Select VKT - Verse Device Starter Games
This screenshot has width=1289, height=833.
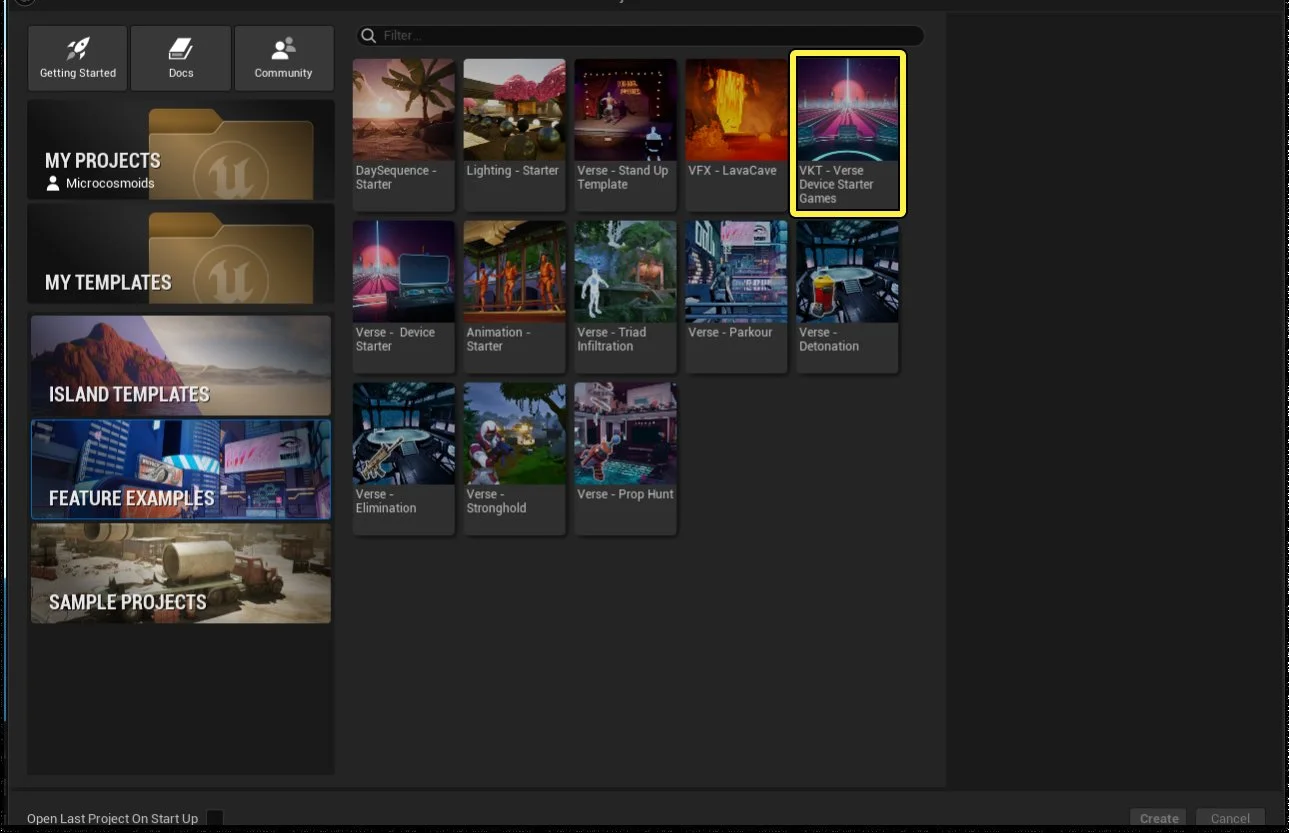(x=848, y=134)
